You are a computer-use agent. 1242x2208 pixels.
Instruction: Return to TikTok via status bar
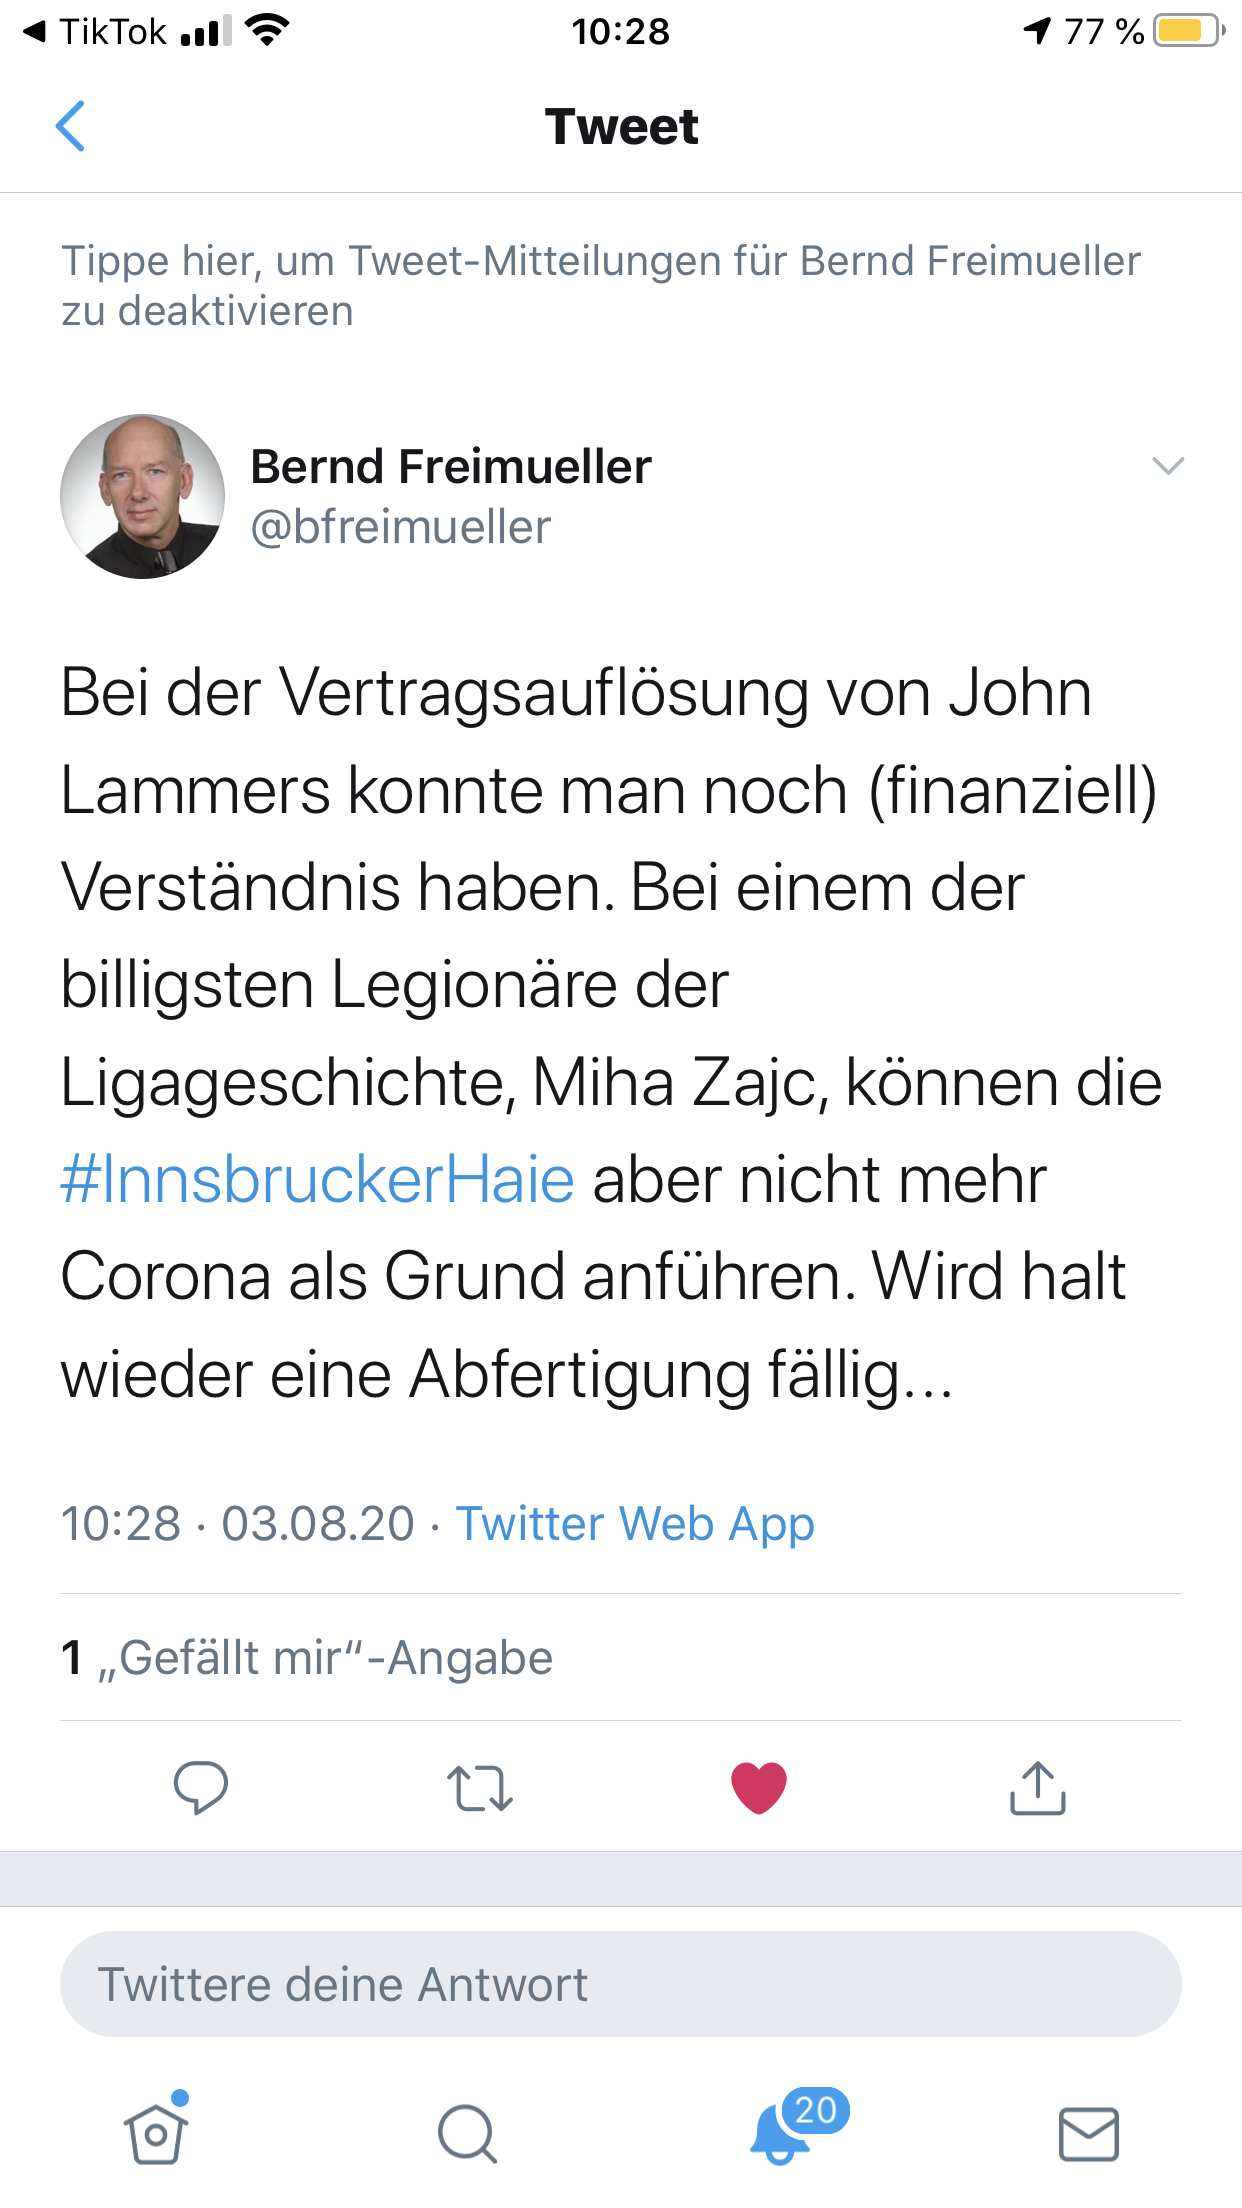[96, 32]
